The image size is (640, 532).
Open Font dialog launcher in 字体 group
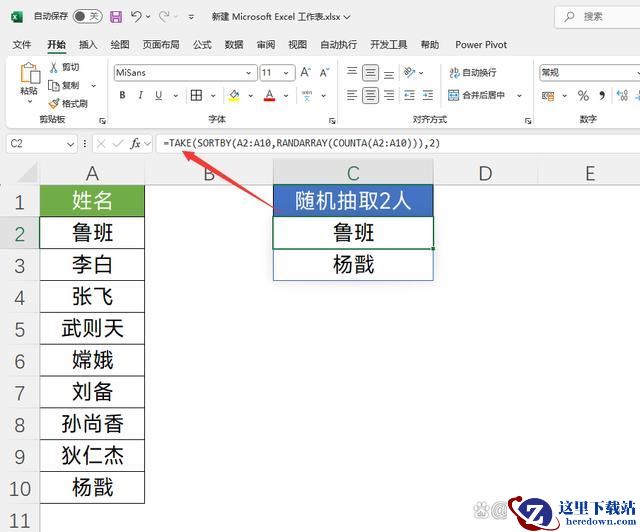pyautogui.click(x=332, y=121)
